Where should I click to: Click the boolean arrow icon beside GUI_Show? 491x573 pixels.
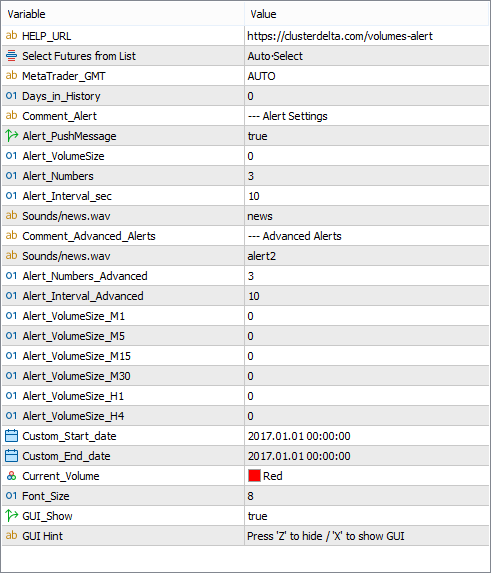pos(11,516)
